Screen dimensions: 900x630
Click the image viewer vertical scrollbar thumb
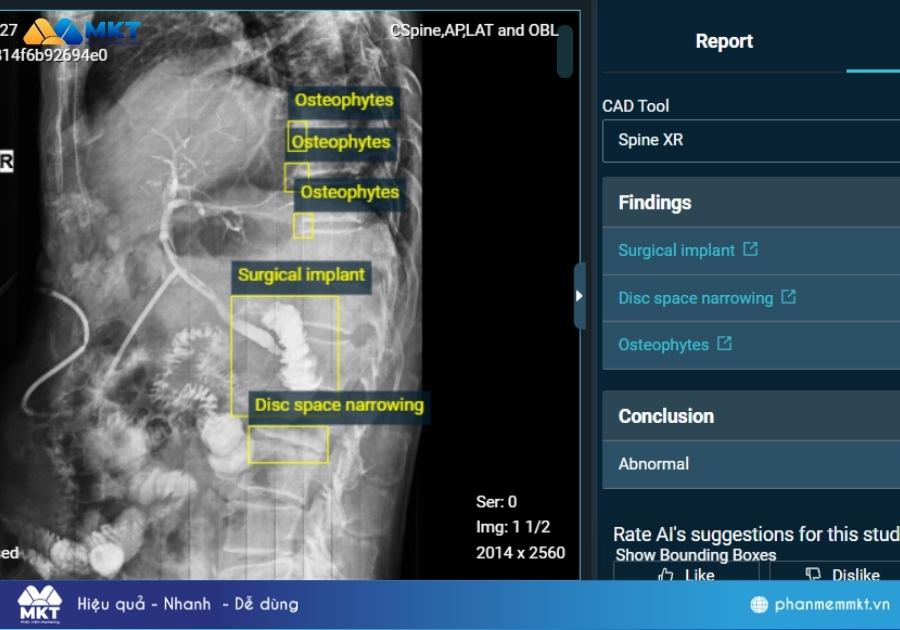pyautogui.click(x=565, y=50)
